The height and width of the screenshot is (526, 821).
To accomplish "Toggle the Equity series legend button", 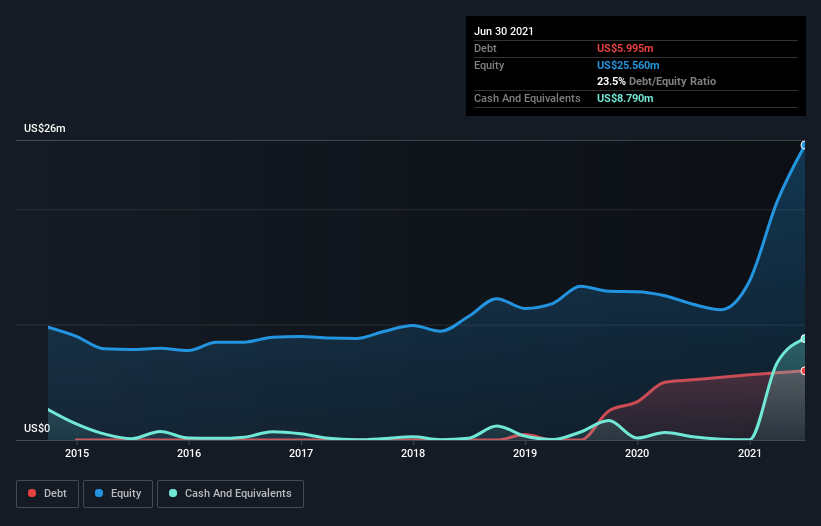I will tap(118, 494).
